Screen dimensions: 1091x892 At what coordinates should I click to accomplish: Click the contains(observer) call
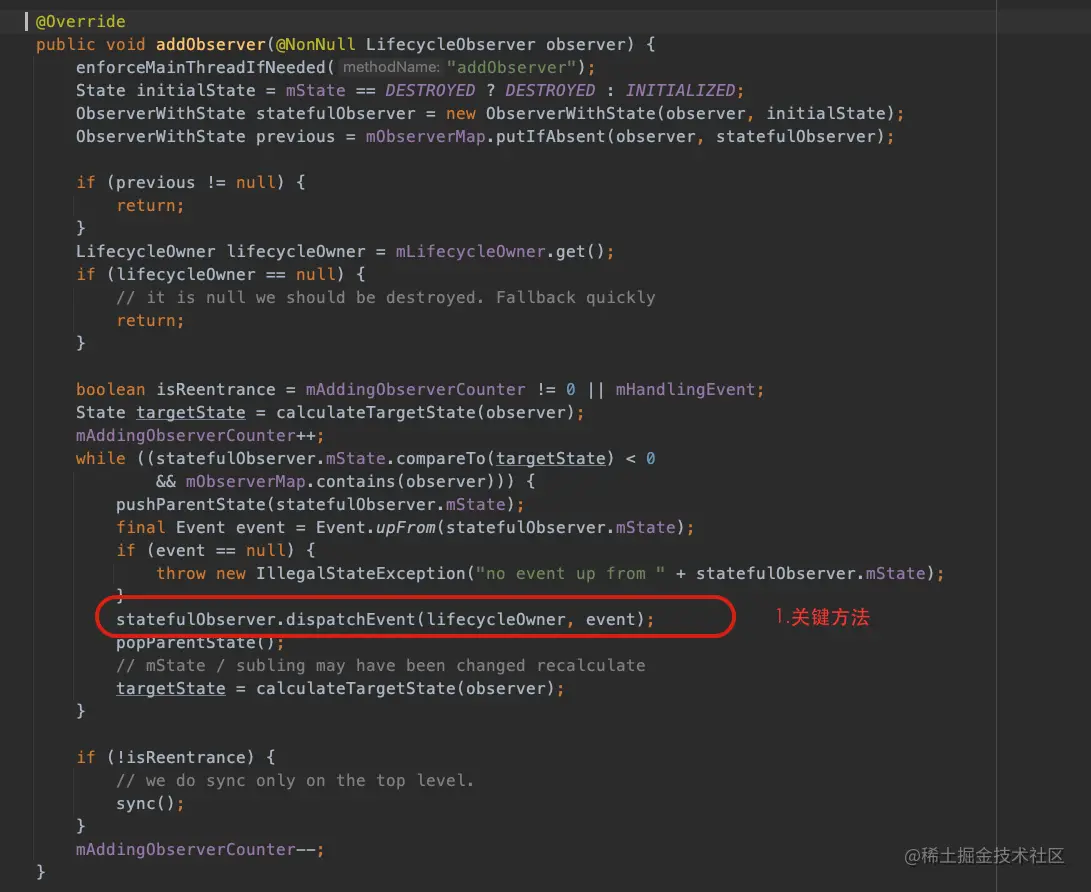coord(406,481)
